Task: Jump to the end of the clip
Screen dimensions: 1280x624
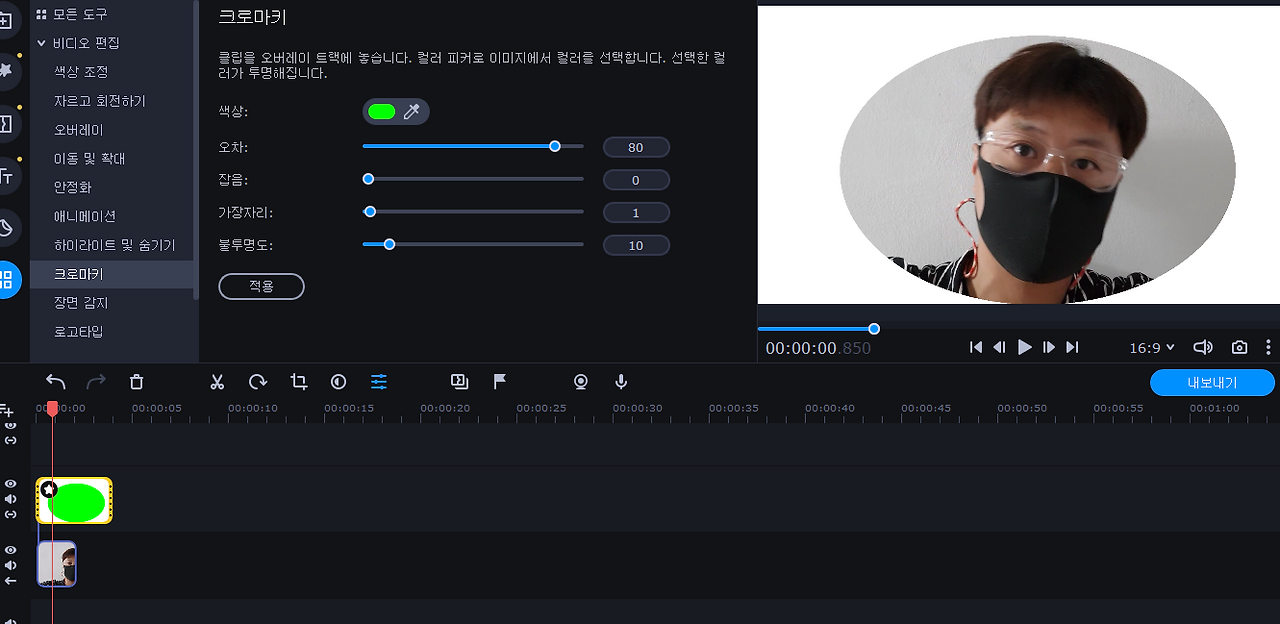Action: [x=1072, y=347]
